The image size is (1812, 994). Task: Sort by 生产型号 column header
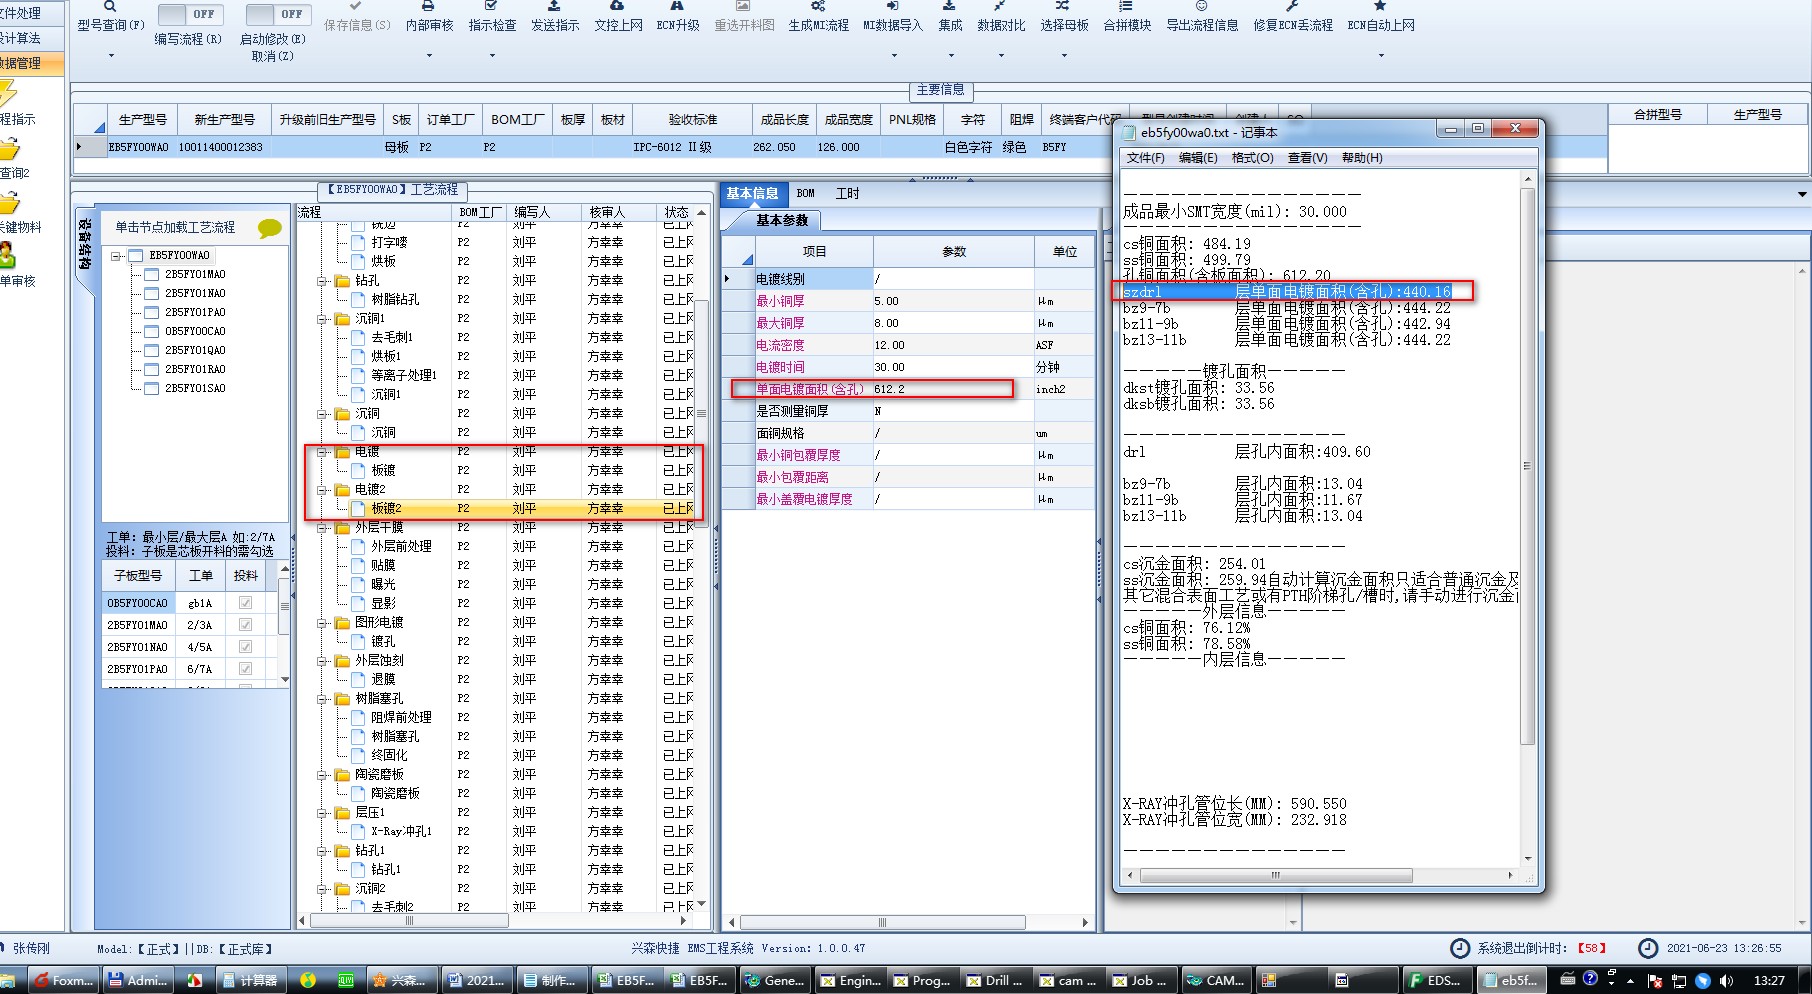click(143, 120)
